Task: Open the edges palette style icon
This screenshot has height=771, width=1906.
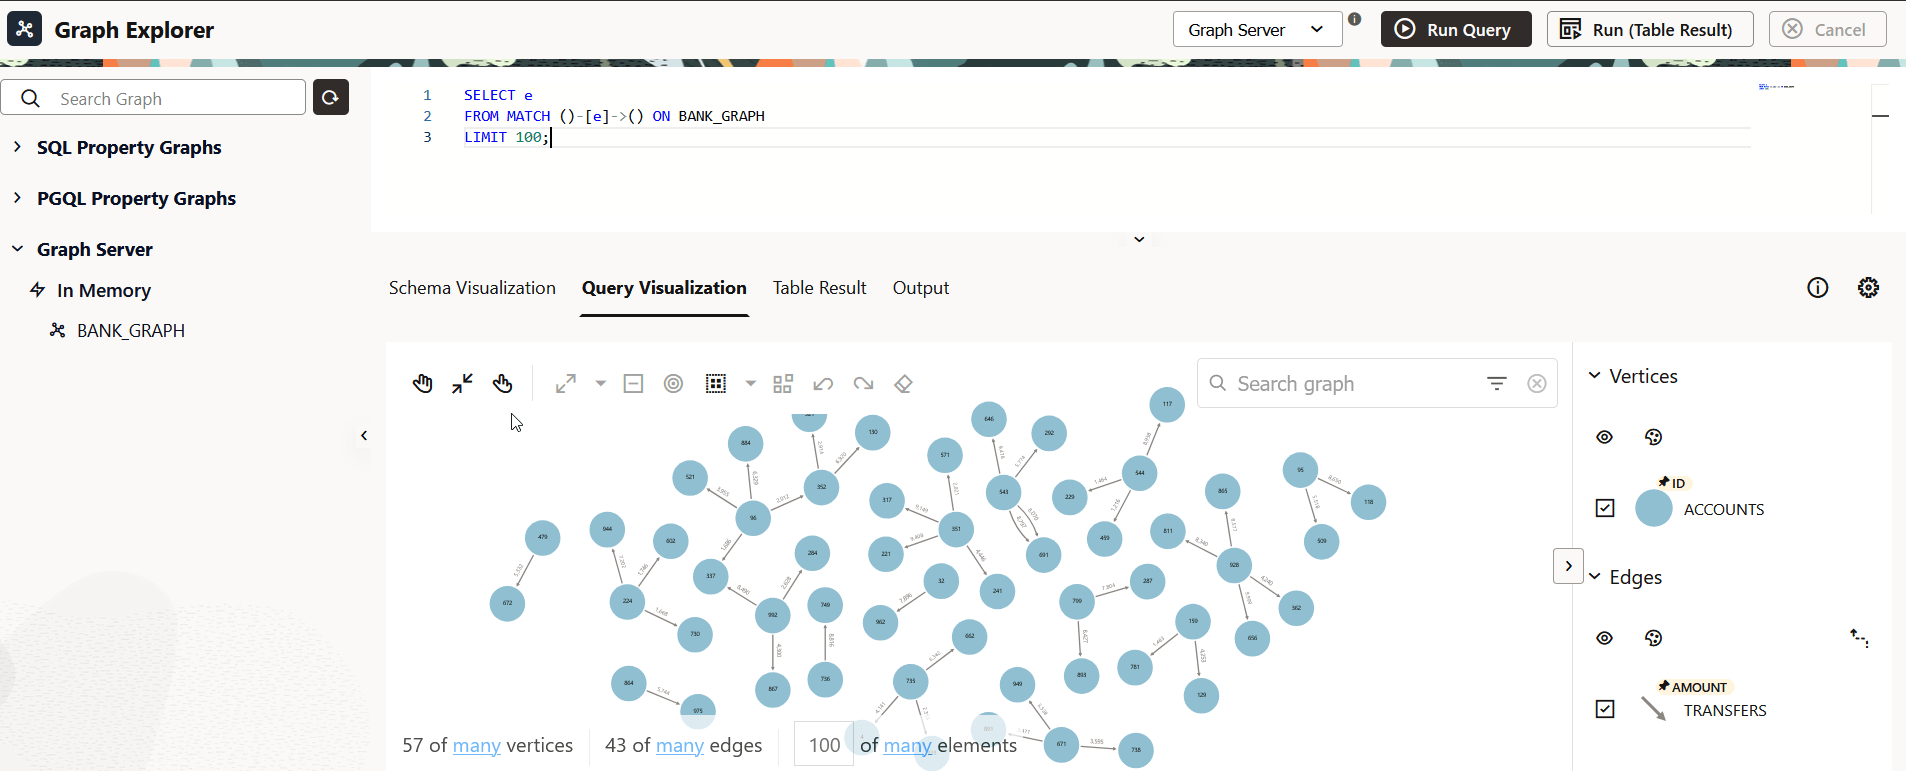Action: click(x=1654, y=638)
